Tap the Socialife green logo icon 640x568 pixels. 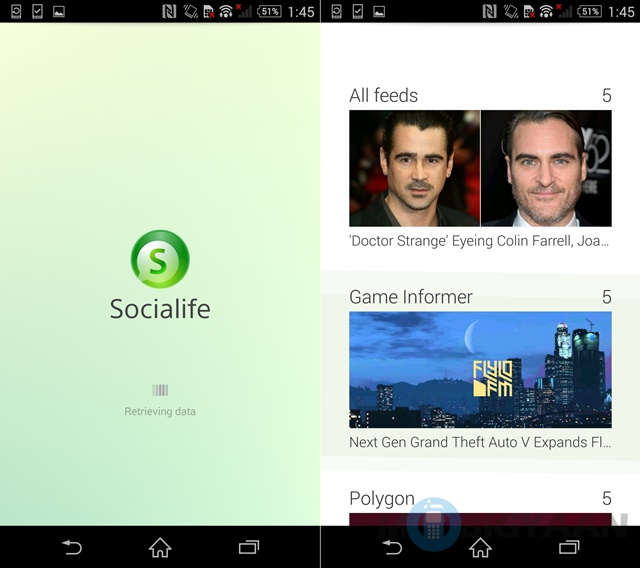160,259
